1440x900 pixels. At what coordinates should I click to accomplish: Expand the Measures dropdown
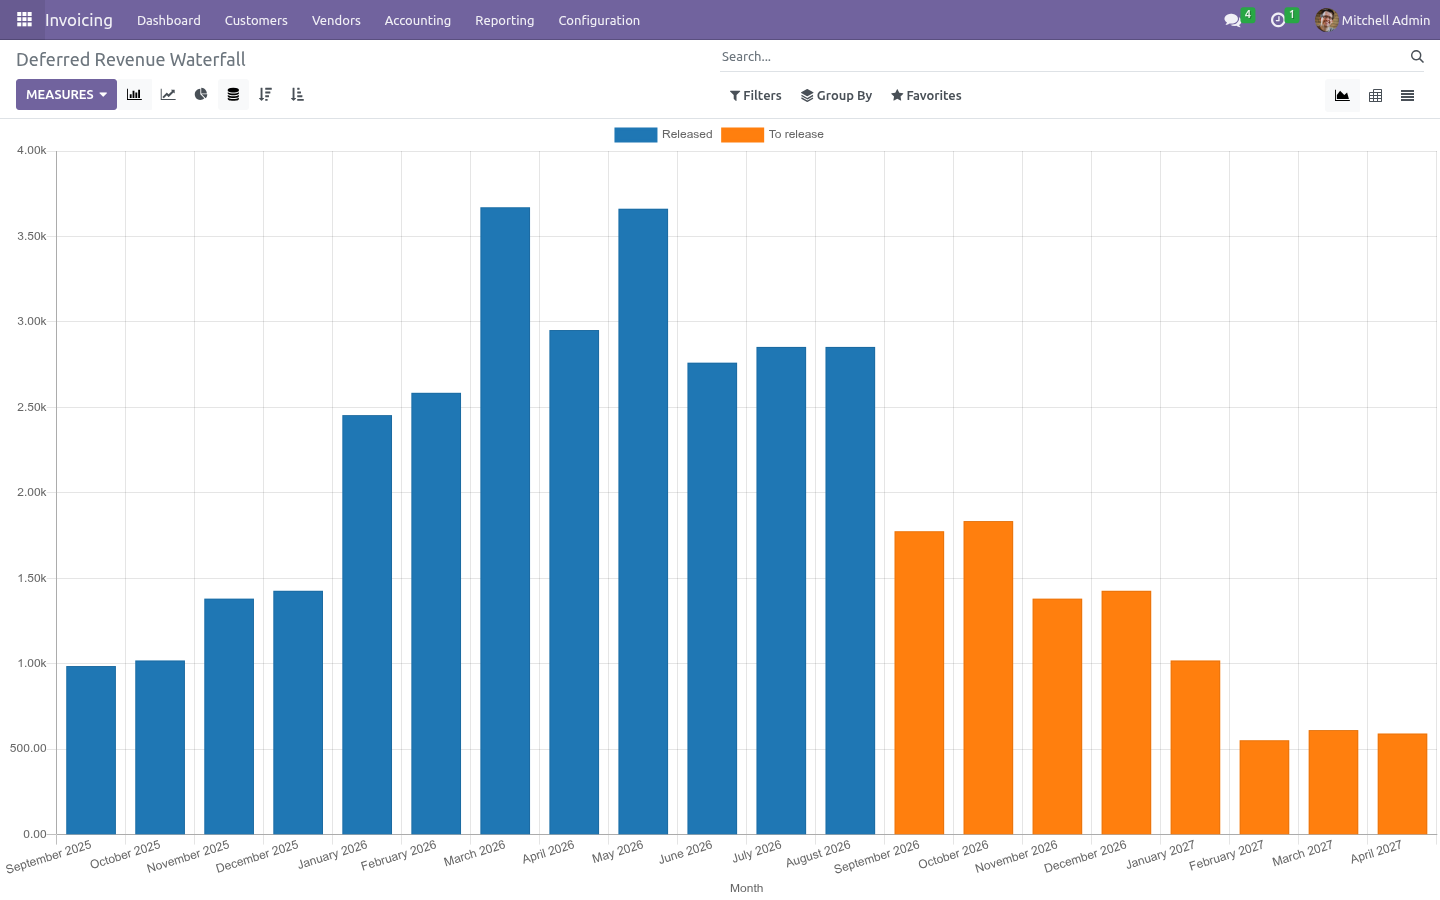pyautogui.click(x=66, y=95)
